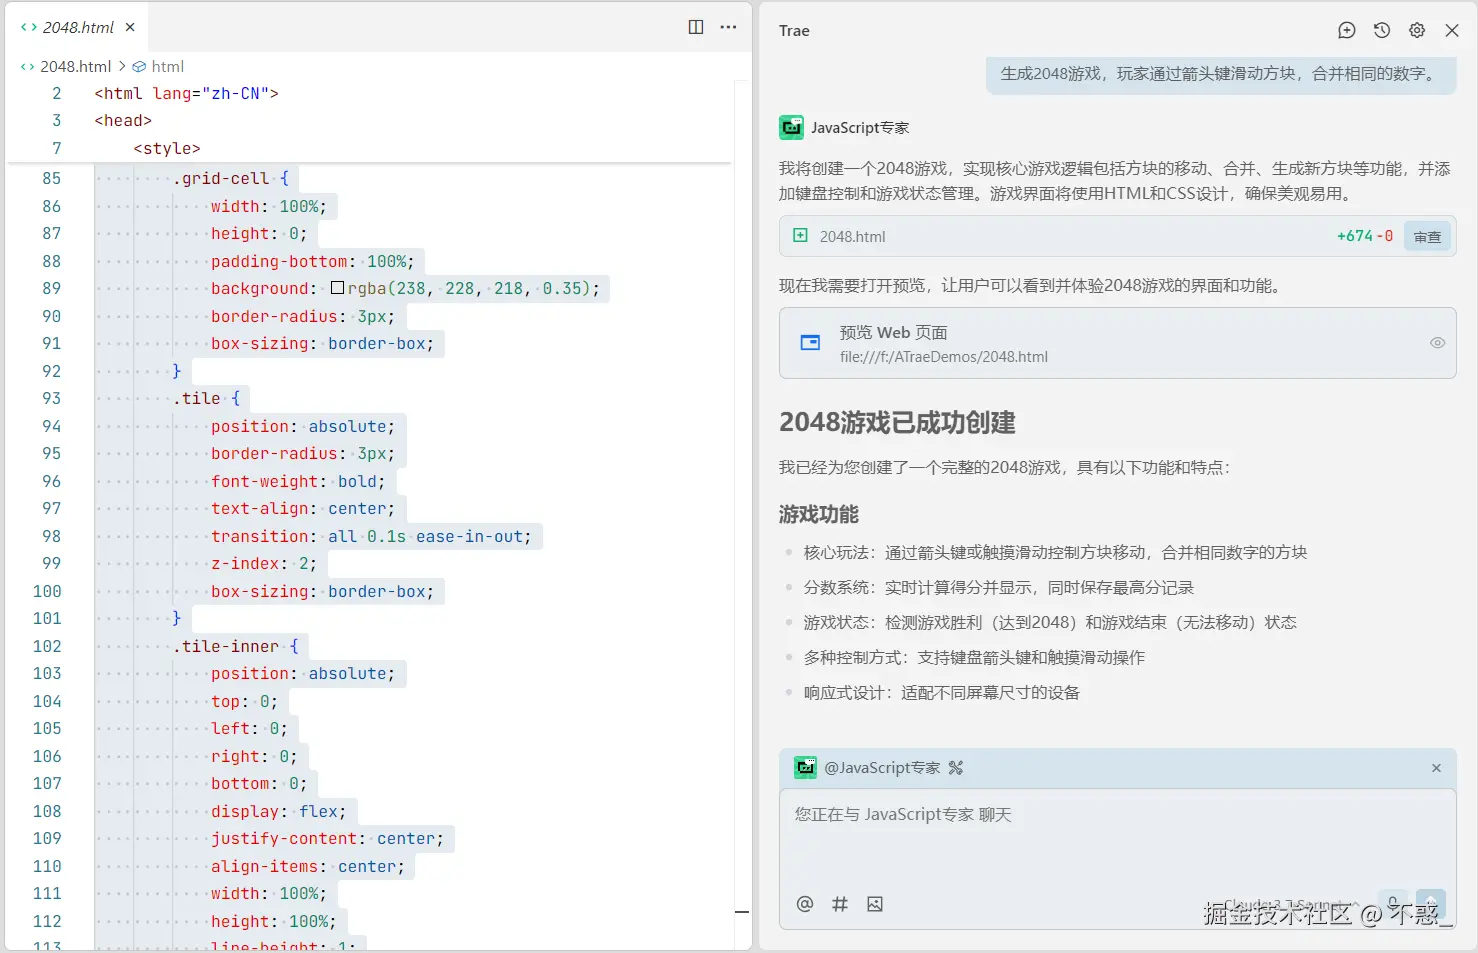Click 'width: 100%;' on line 86
Screen dimensions: 1478x953
268,206
